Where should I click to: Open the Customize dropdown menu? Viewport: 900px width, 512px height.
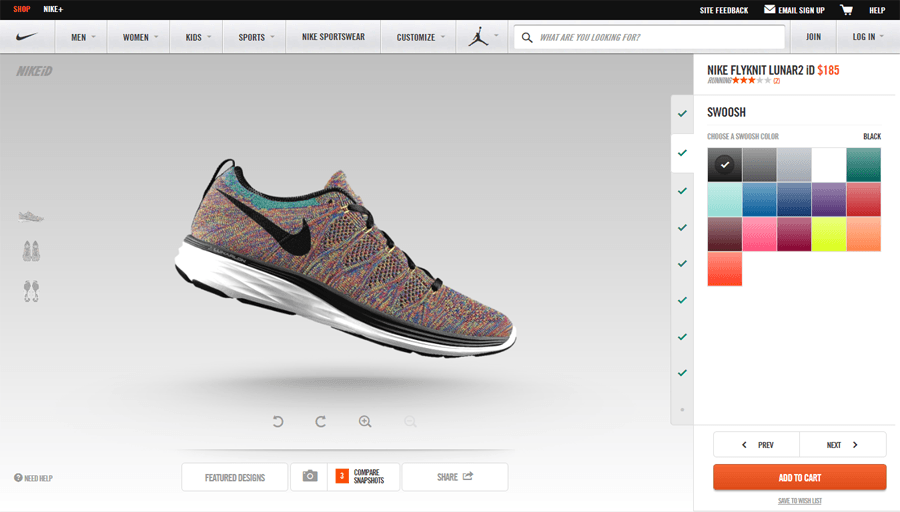pos(420,37)
